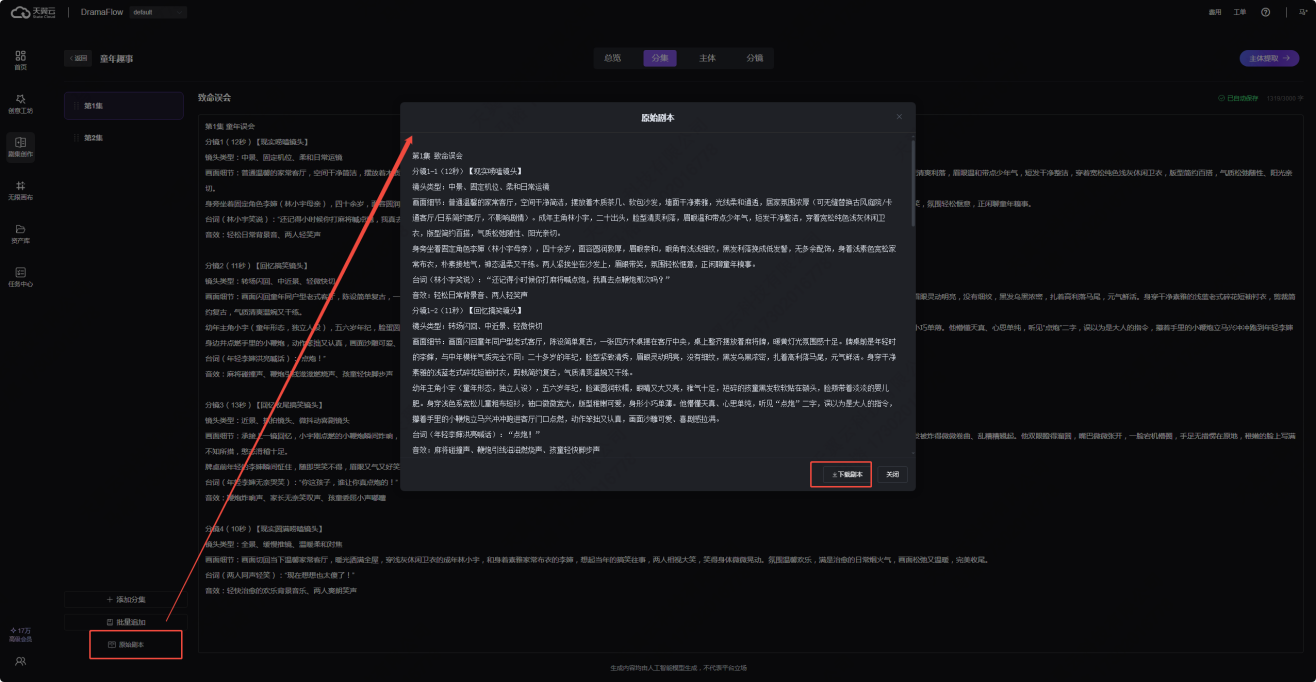This screenshot has width=1316, height=682.
Task: Switch to the 分集 tab
Action: [x=659, y=58]
